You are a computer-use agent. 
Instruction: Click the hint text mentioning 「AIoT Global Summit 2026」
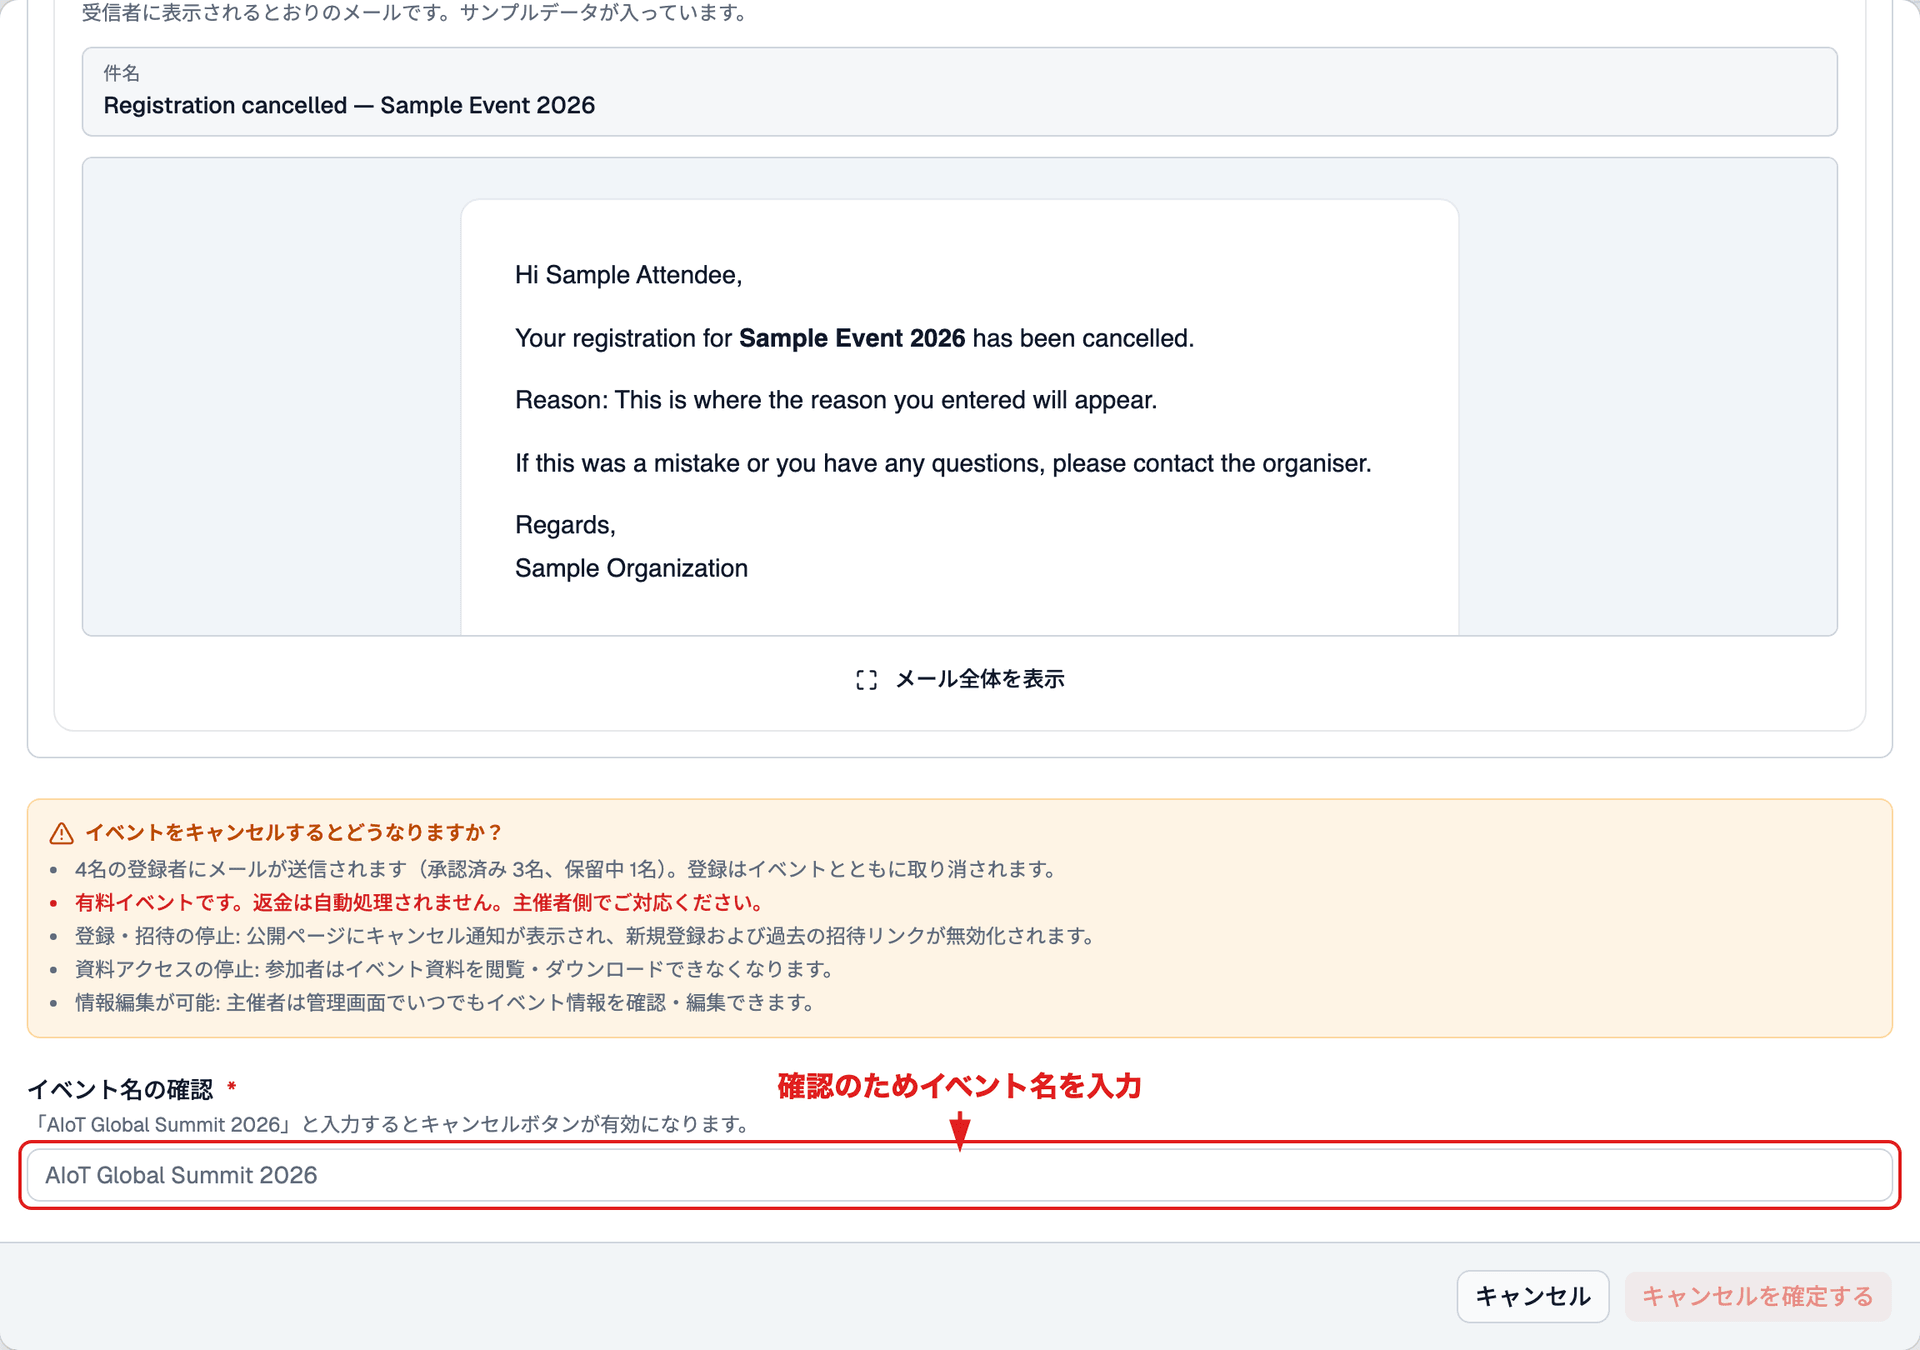[391, 1124]
